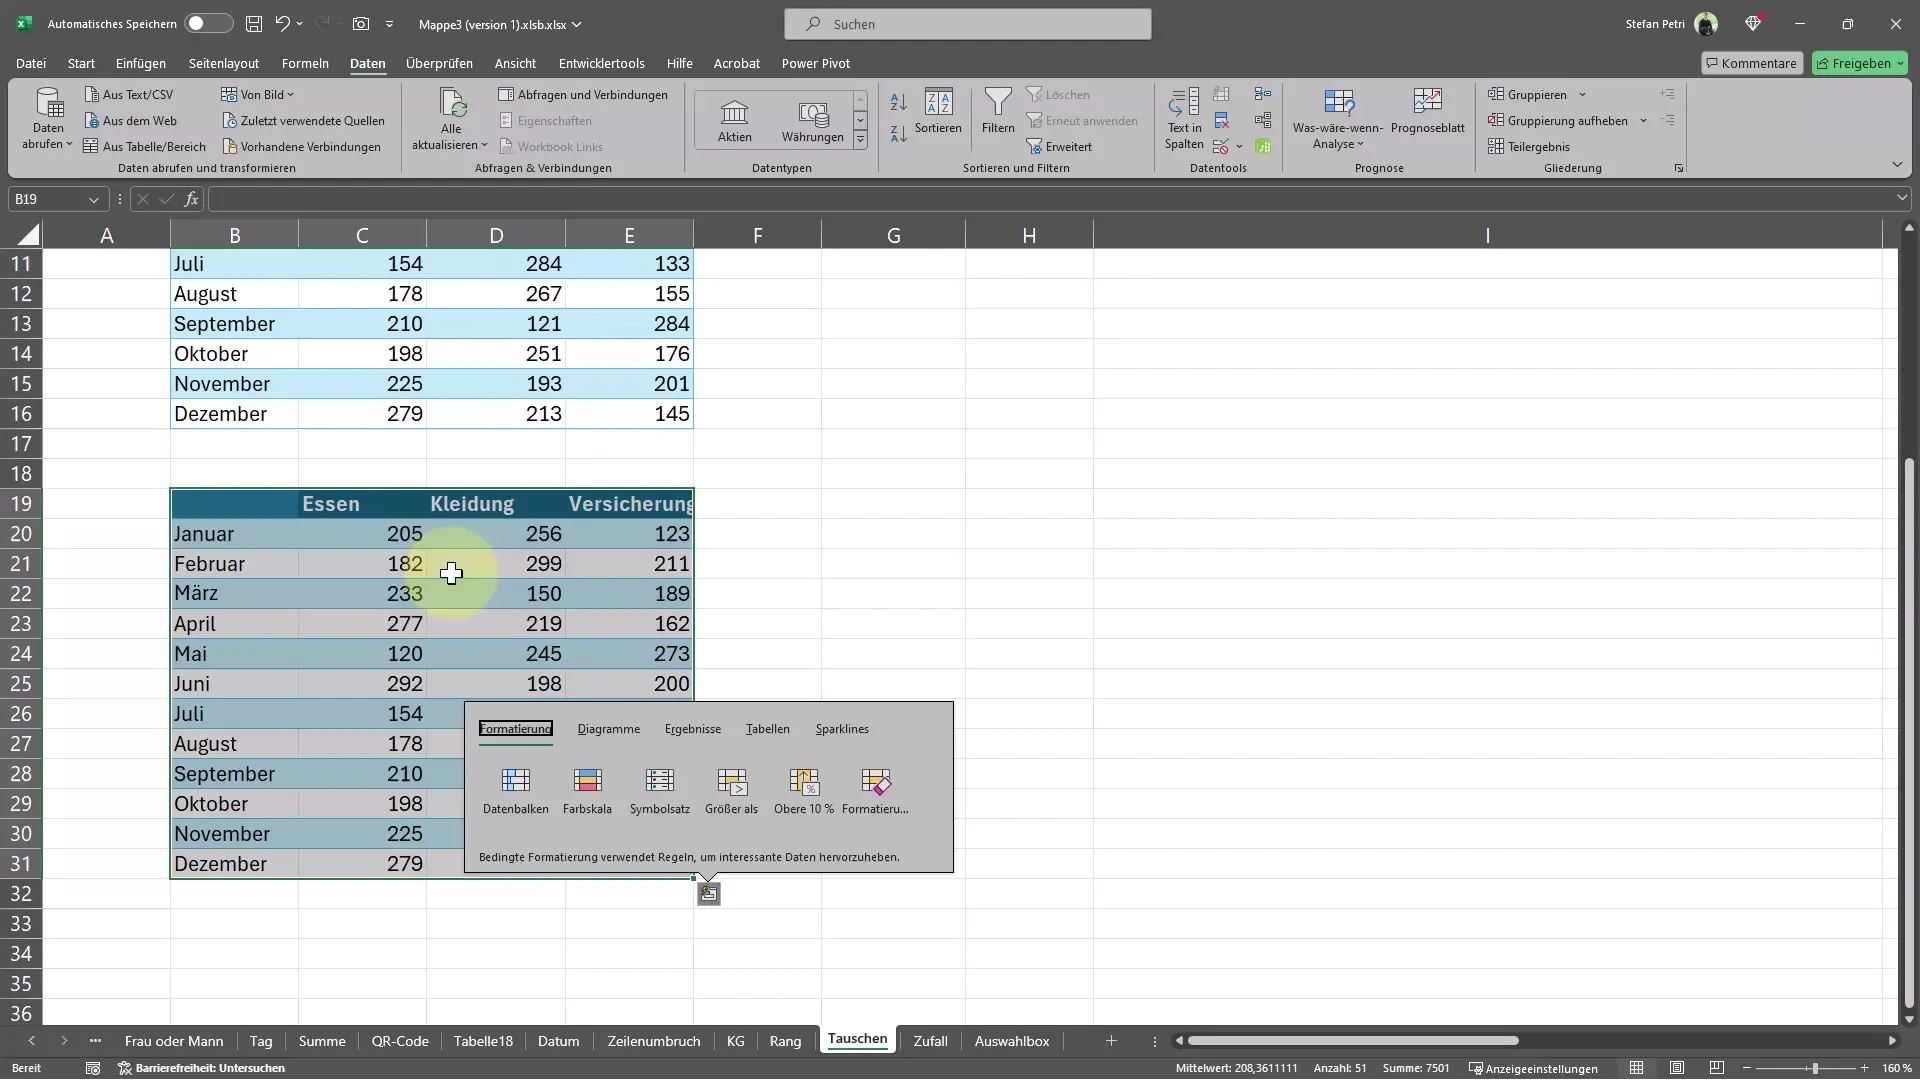Switch to normal view in the status bar
The image size is (1920, 1080).
coord(1636,1068)
